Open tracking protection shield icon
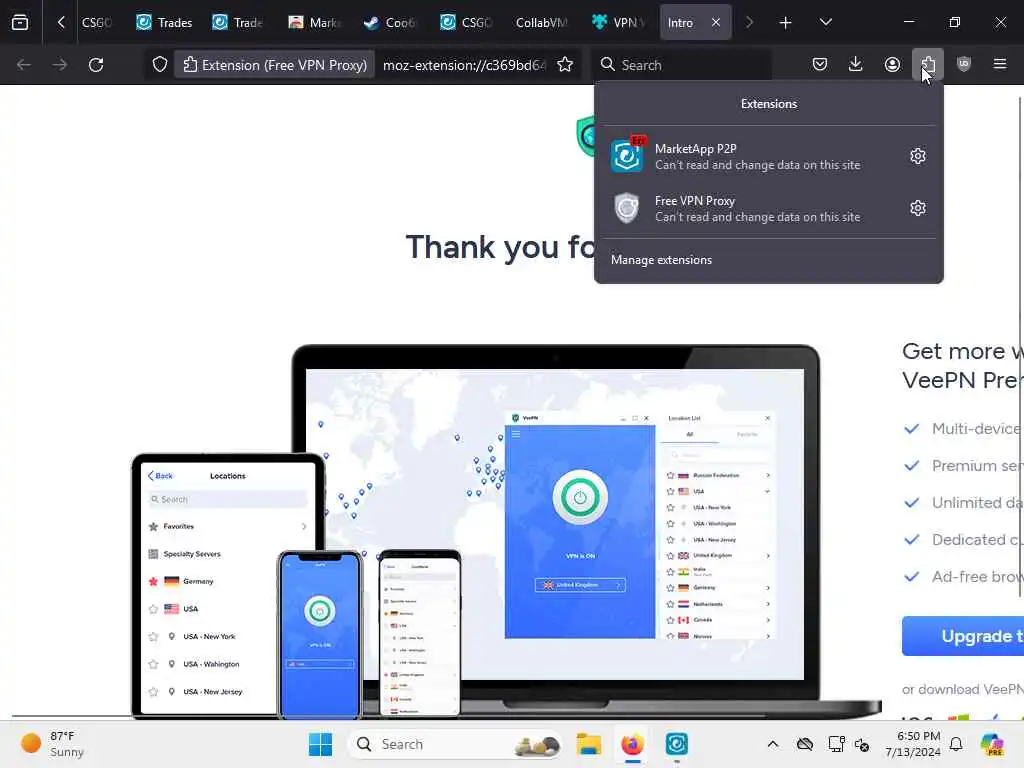This screenshot has height=768, width=1024. (160, 65)
